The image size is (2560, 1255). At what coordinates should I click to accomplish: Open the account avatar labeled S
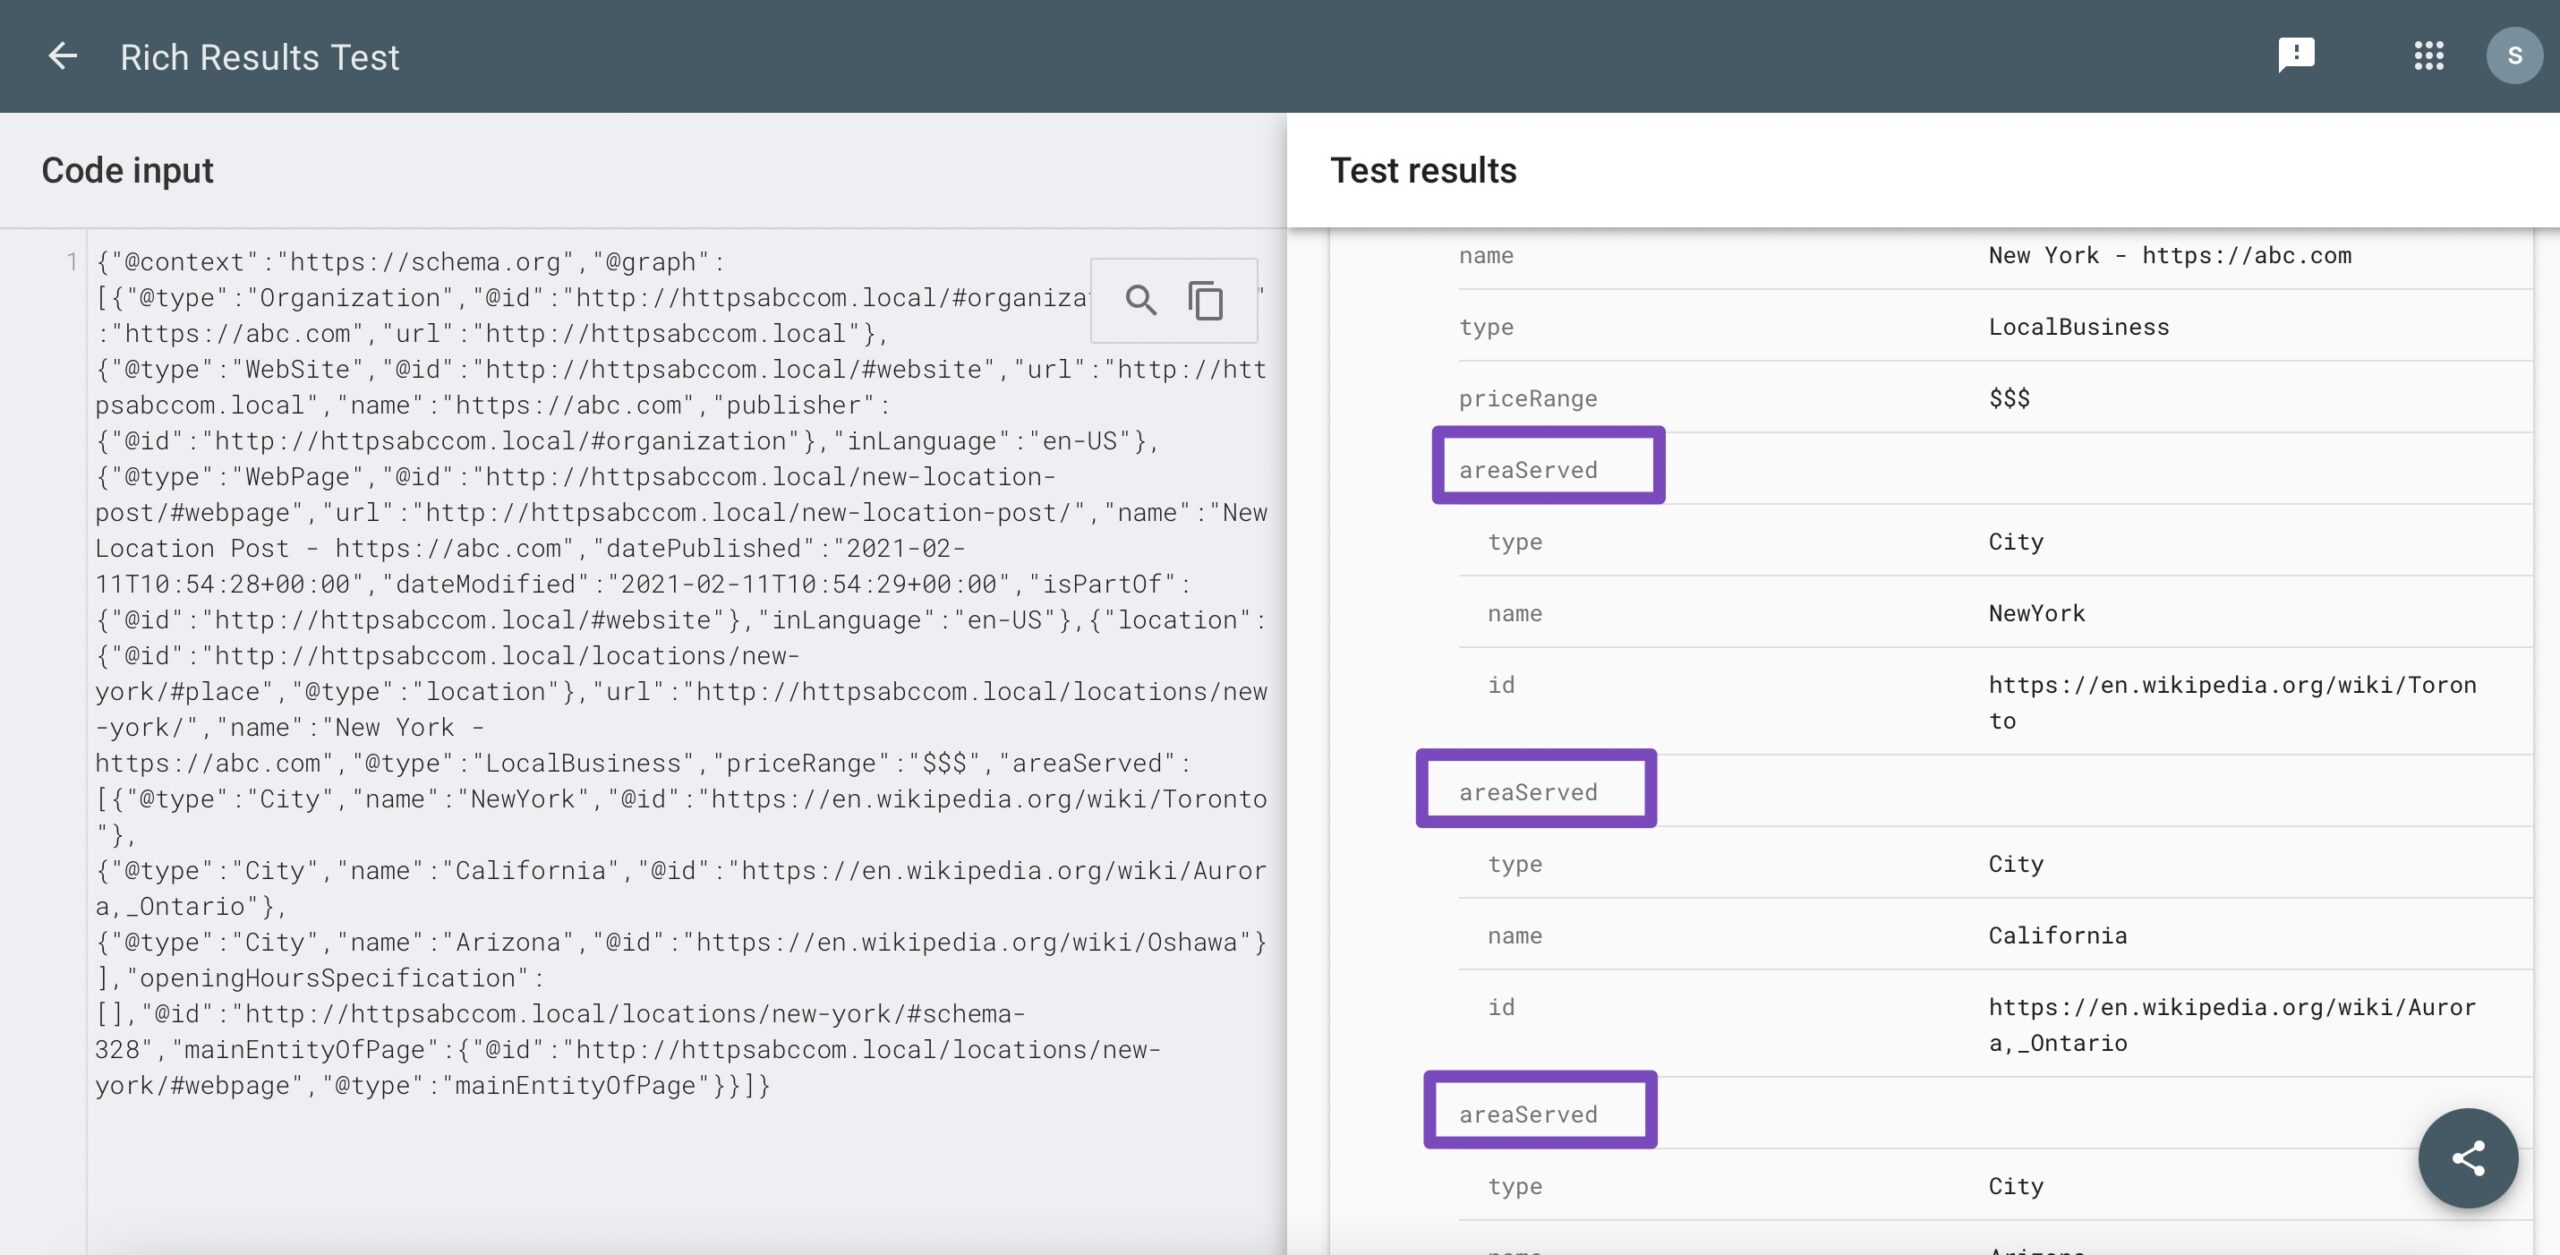pos(2514,56)
